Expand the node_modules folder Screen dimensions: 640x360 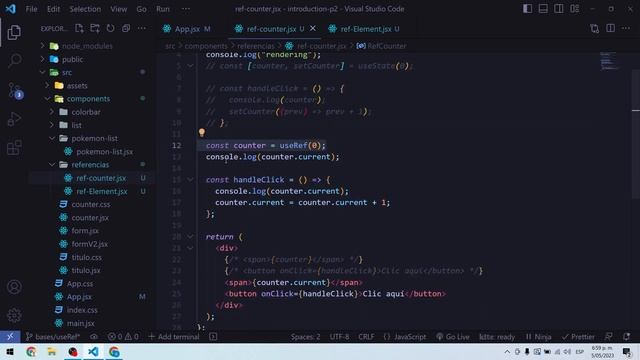[42, 46]
